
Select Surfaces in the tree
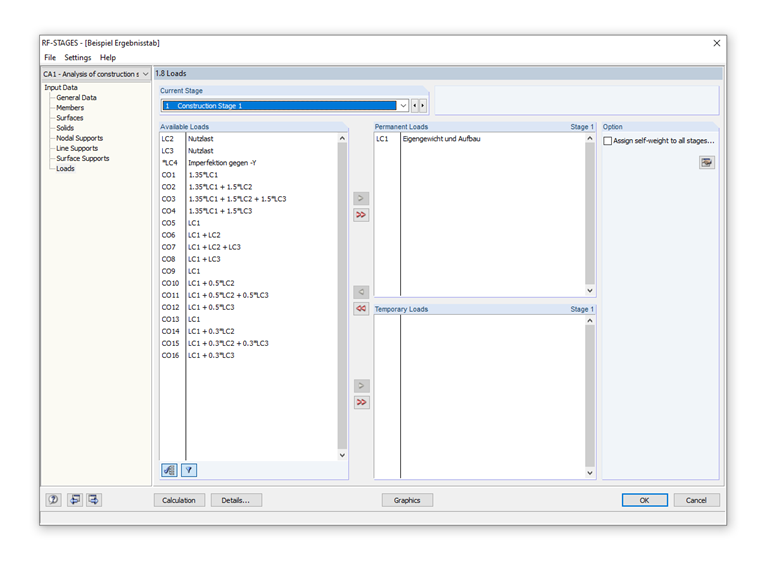tap(70, 118)
